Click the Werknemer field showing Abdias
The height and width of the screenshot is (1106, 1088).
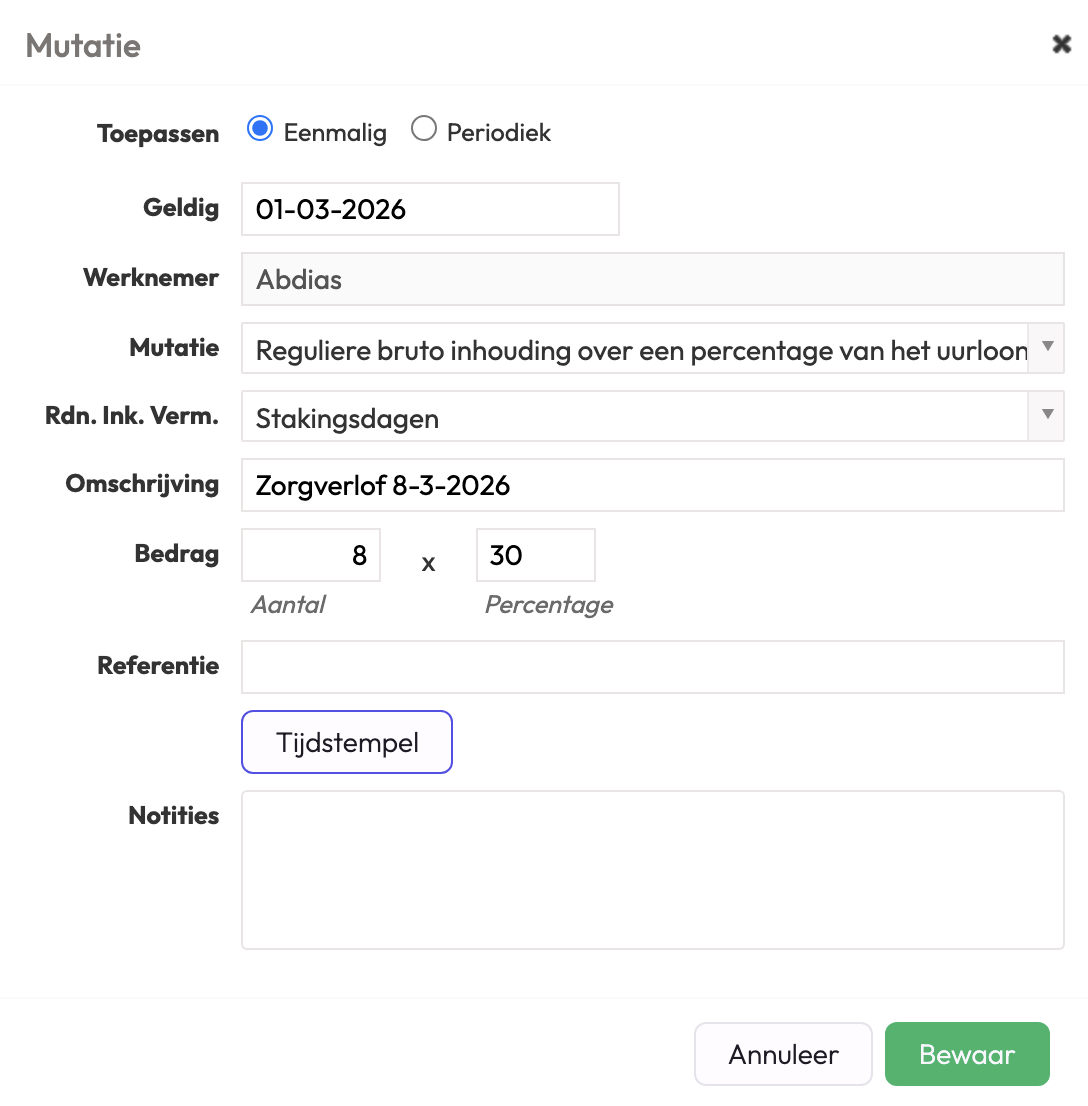click(652, 279)
